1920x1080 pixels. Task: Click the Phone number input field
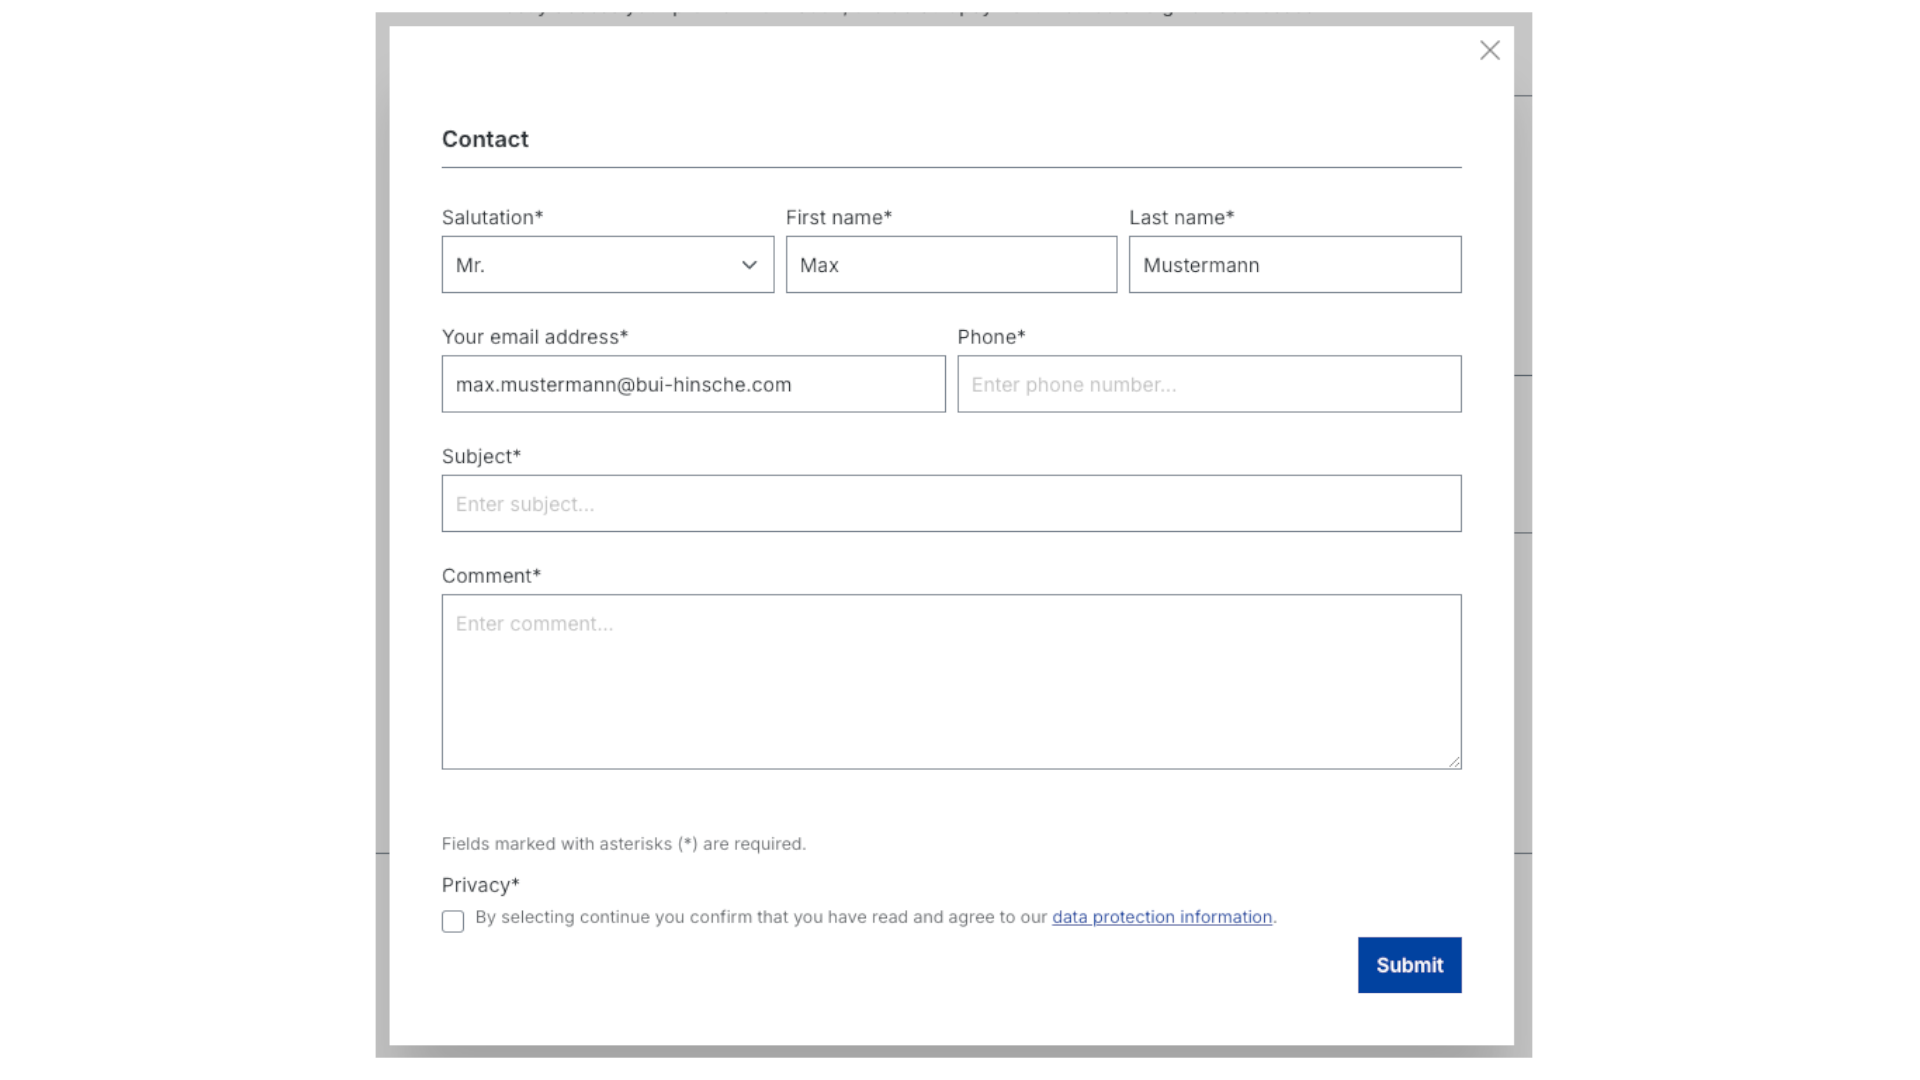click(1208, 384)
